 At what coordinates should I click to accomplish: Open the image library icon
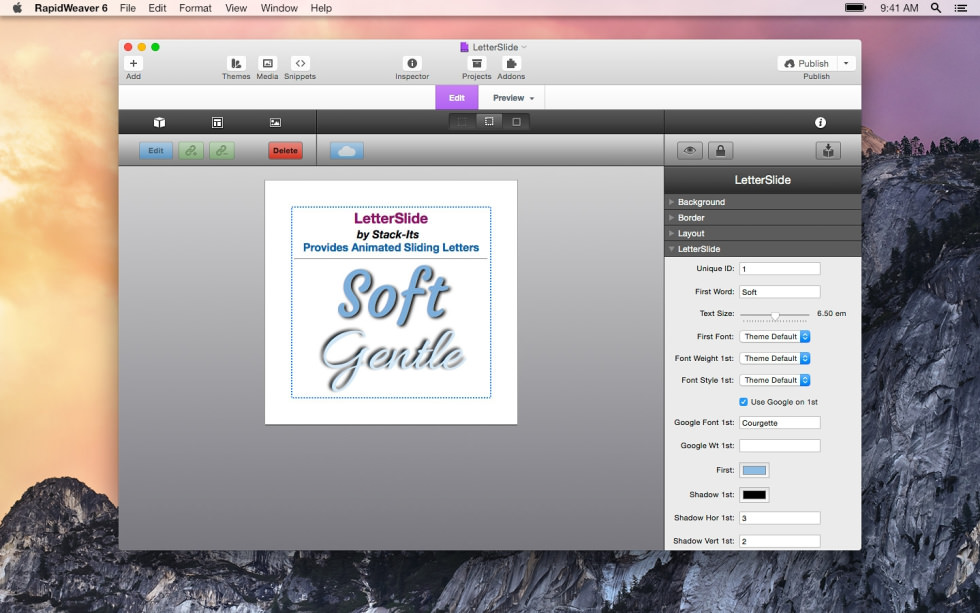pyautogui.click(x=275, y=122)
